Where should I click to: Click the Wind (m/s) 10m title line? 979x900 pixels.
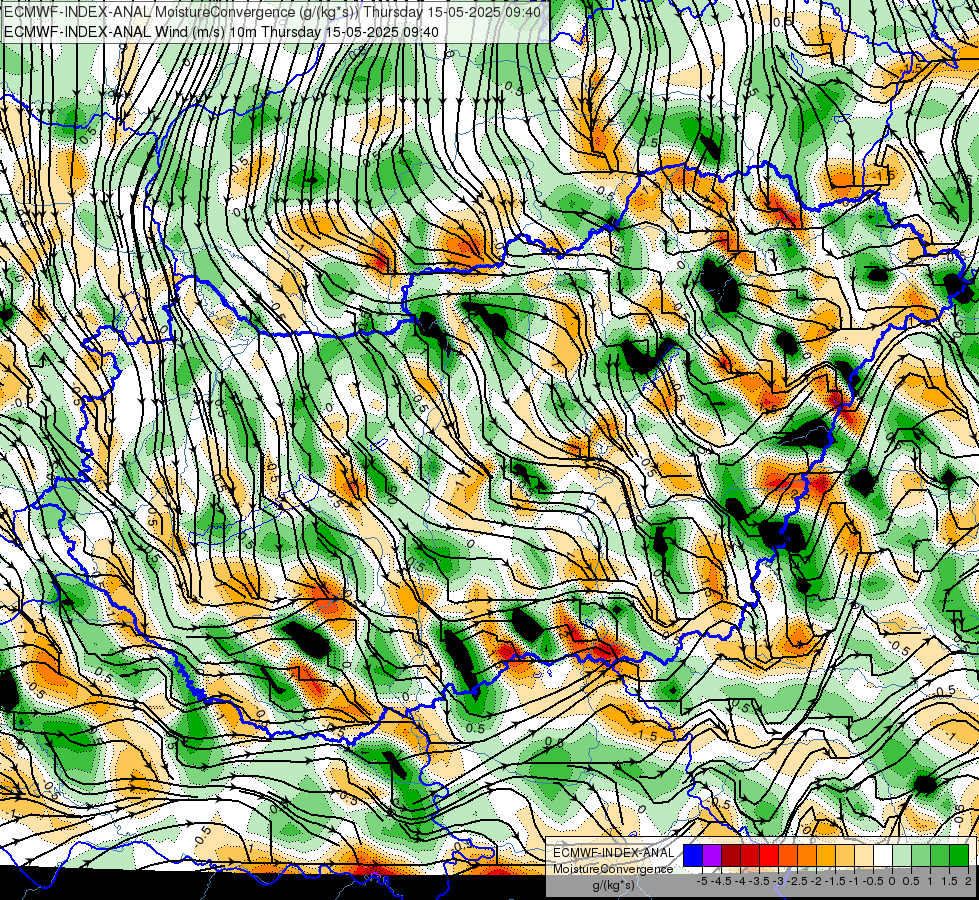[221, 32]
